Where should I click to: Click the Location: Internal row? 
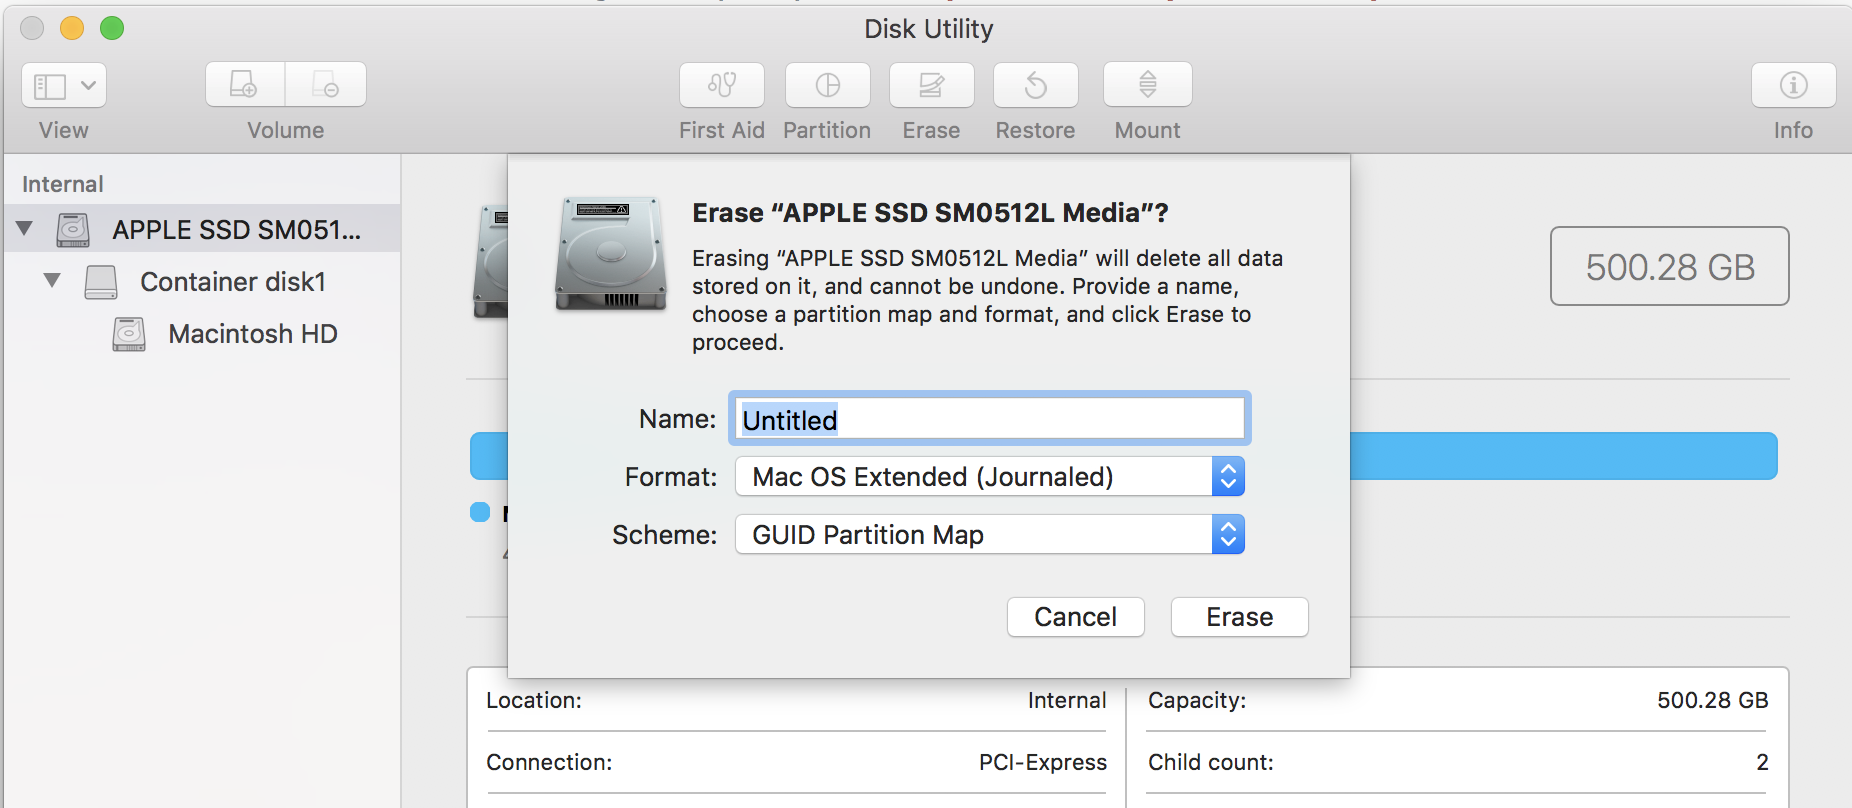click(796, 700)
